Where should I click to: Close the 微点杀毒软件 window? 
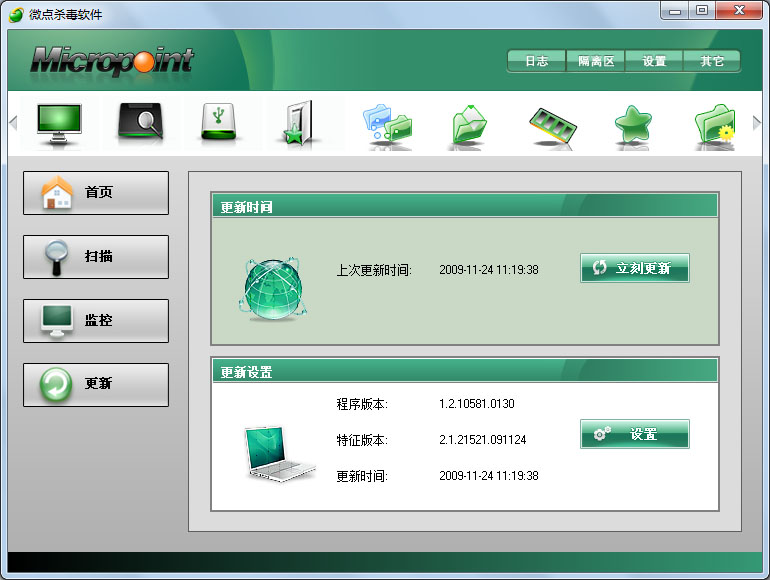pyautogui.click(x=739, y=11)
